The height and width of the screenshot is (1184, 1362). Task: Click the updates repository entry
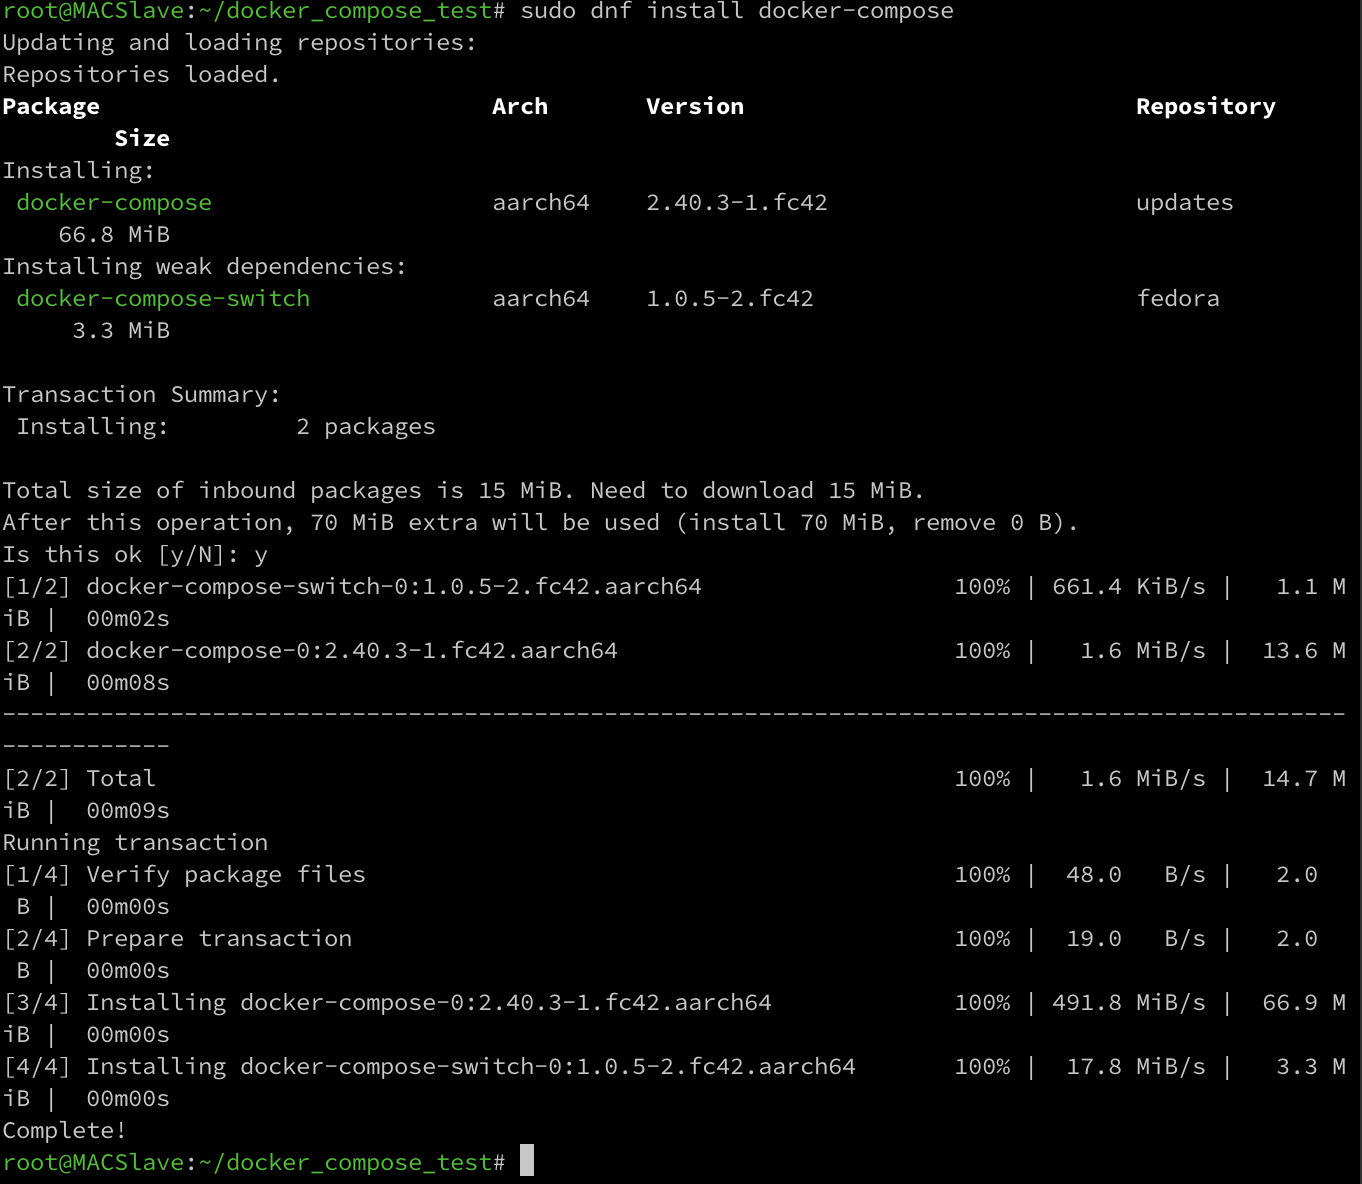1184,202
